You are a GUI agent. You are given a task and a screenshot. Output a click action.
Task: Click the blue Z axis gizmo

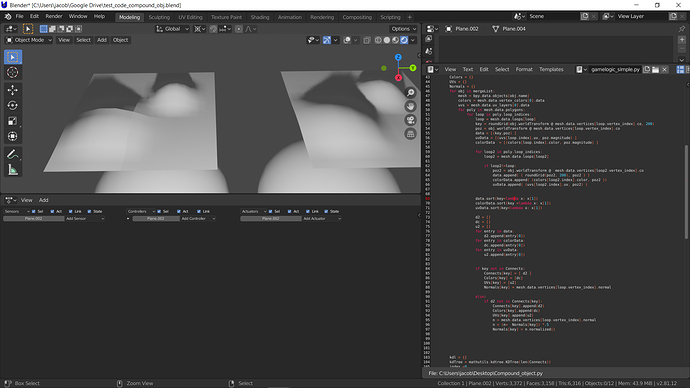[x=398, y=57]
